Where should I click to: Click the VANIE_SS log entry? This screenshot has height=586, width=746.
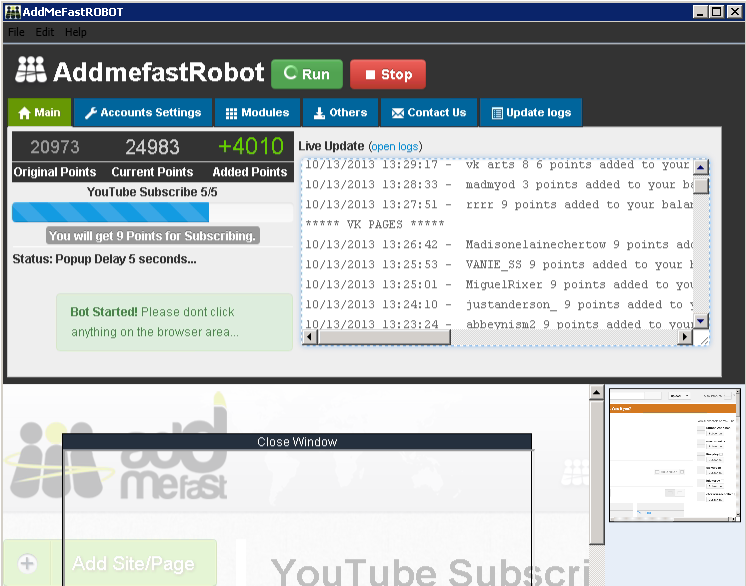tap(499, 264)
